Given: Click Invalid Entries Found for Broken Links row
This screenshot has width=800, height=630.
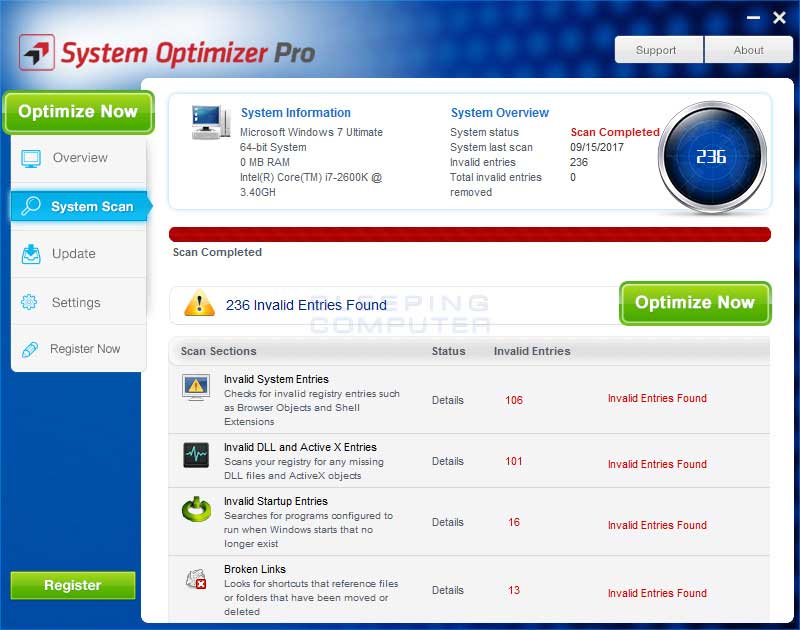Looking at the screenshot, I should [657, 593].
